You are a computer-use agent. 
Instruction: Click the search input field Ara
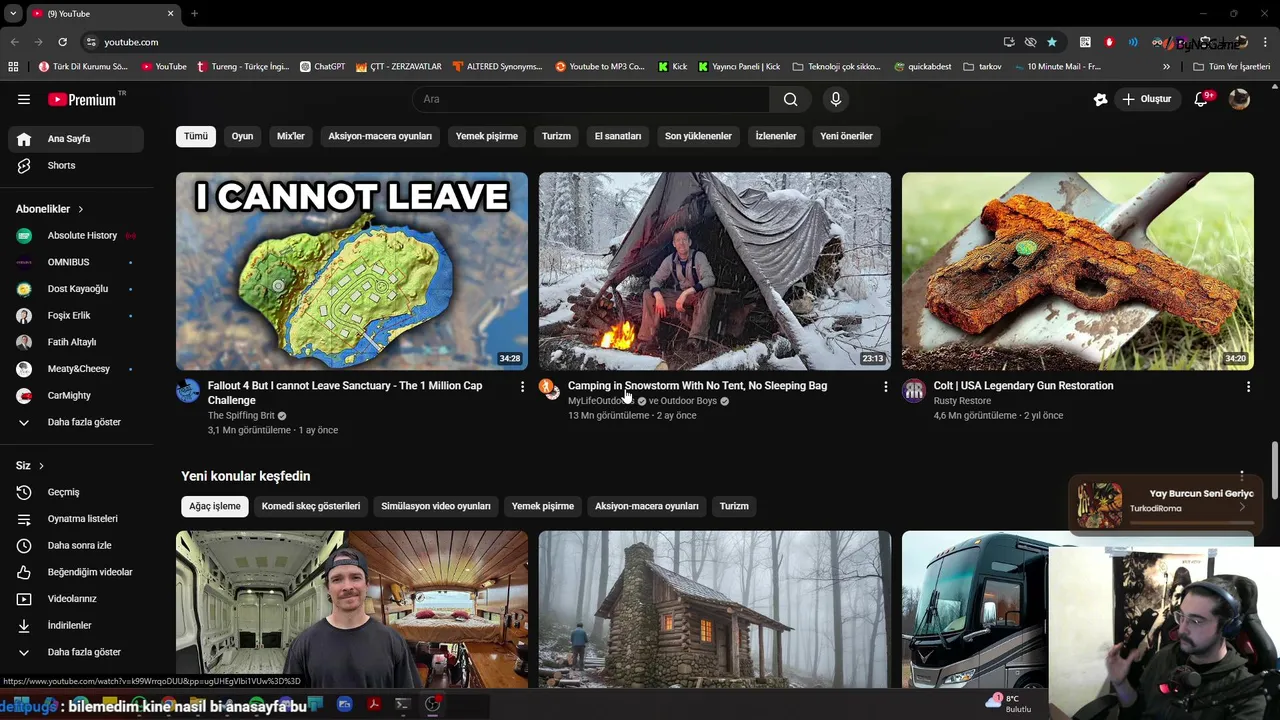[591, 99]
